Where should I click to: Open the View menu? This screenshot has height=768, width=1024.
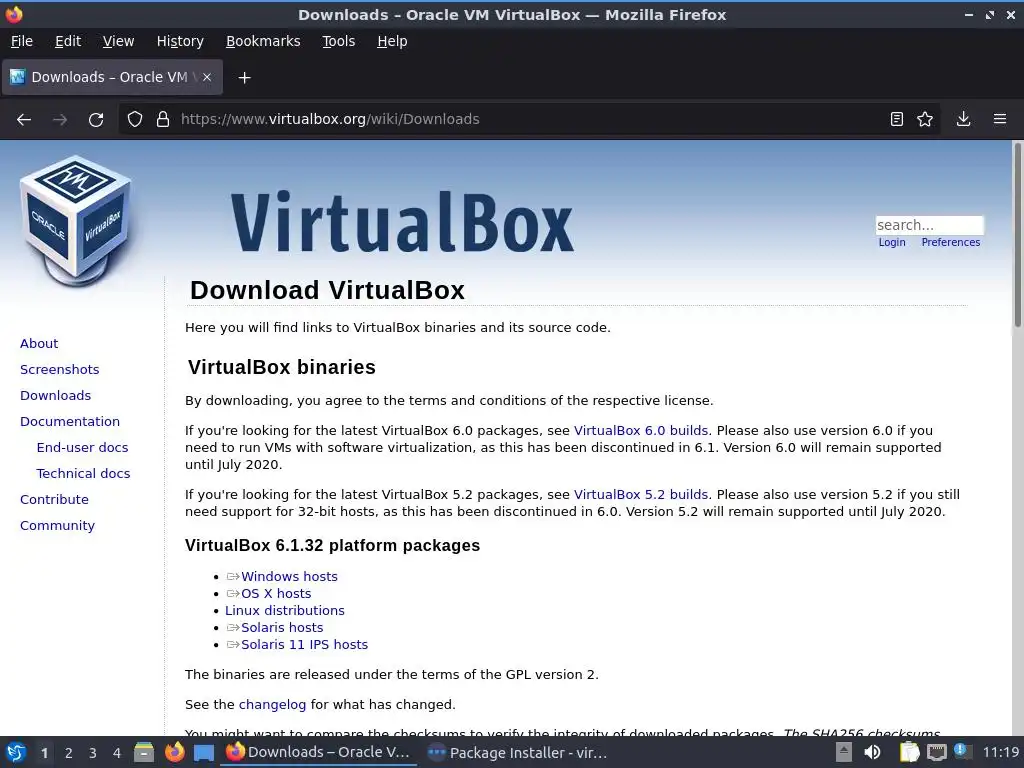click(x=118, y=41)
